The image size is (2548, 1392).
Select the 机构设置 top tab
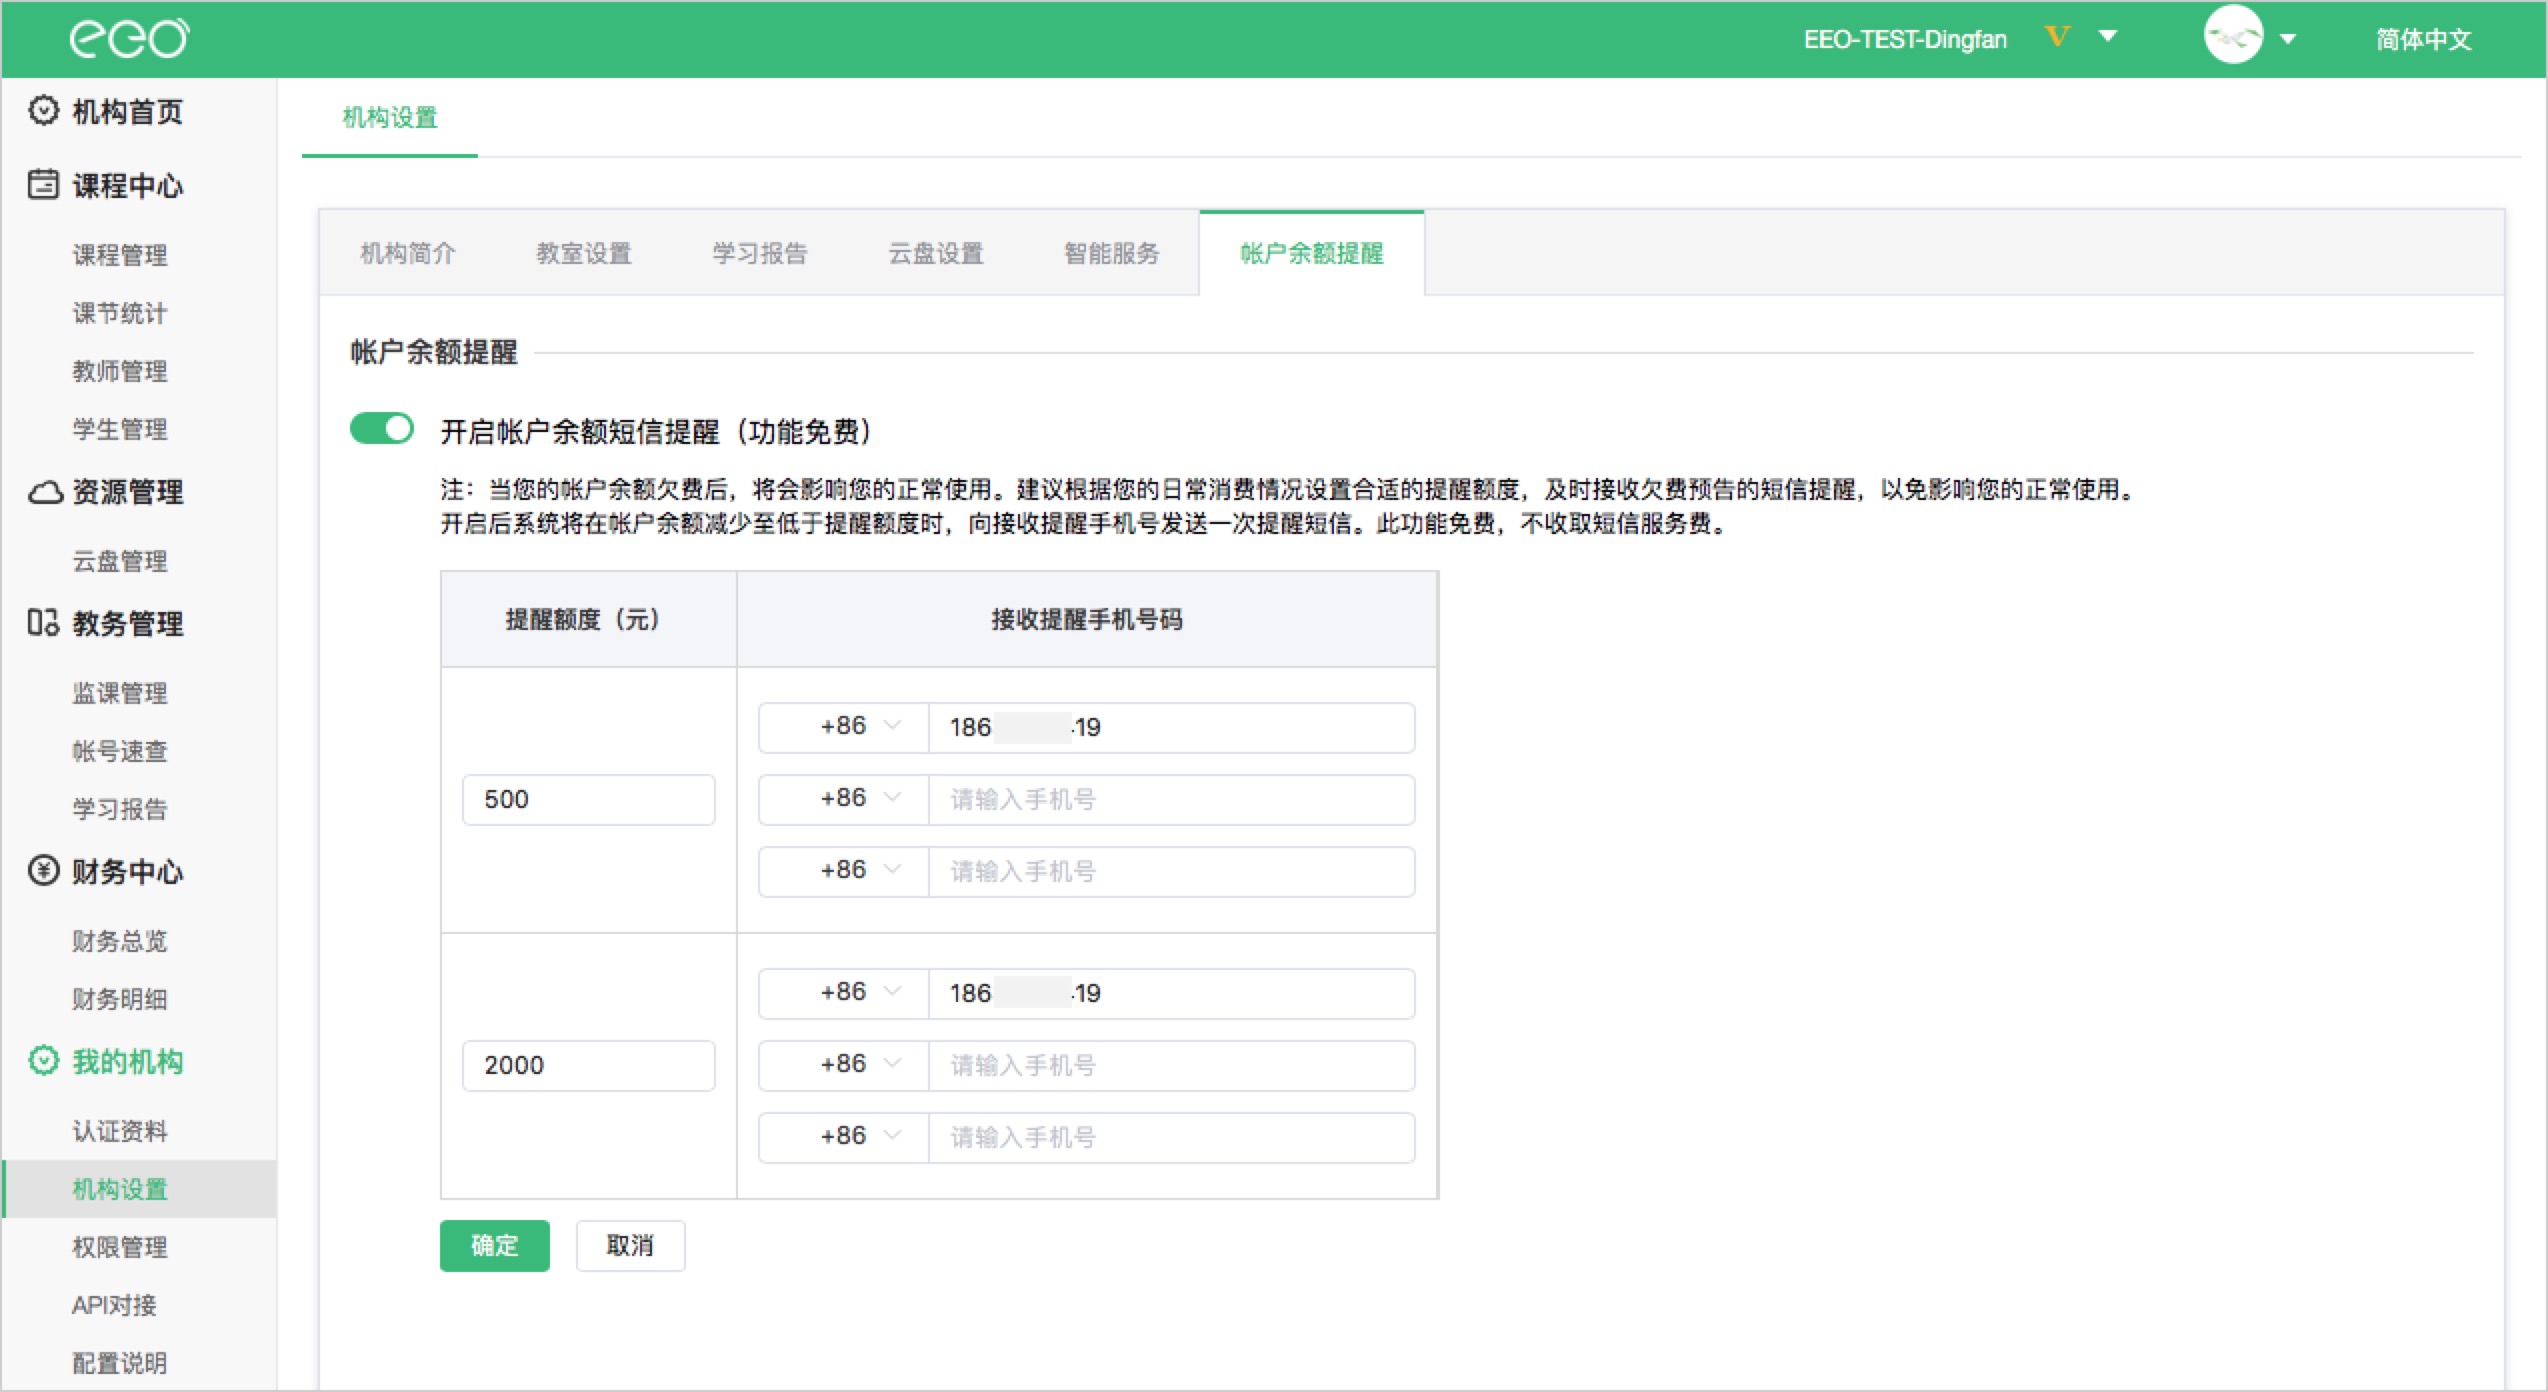[x=390, y=118]
